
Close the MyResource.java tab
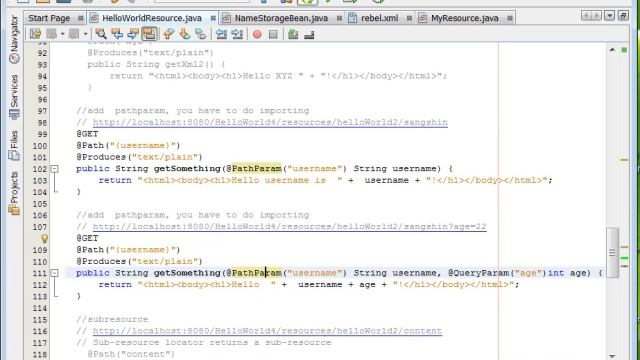pyautogui.click(x=510, y=18)
